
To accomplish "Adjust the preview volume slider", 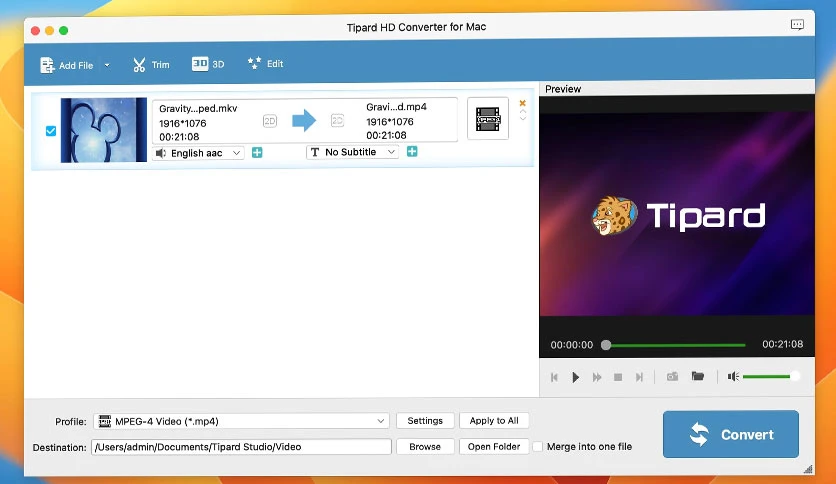I will 770,376.
